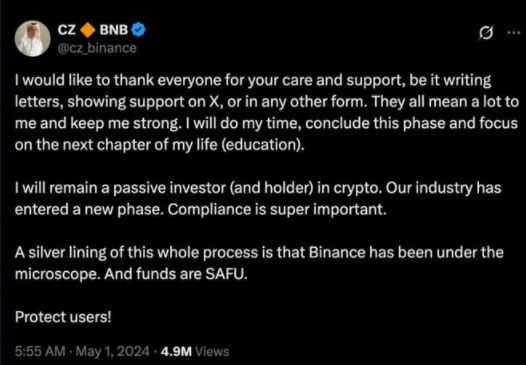Click the passive investor sentence

pos(198,188)
